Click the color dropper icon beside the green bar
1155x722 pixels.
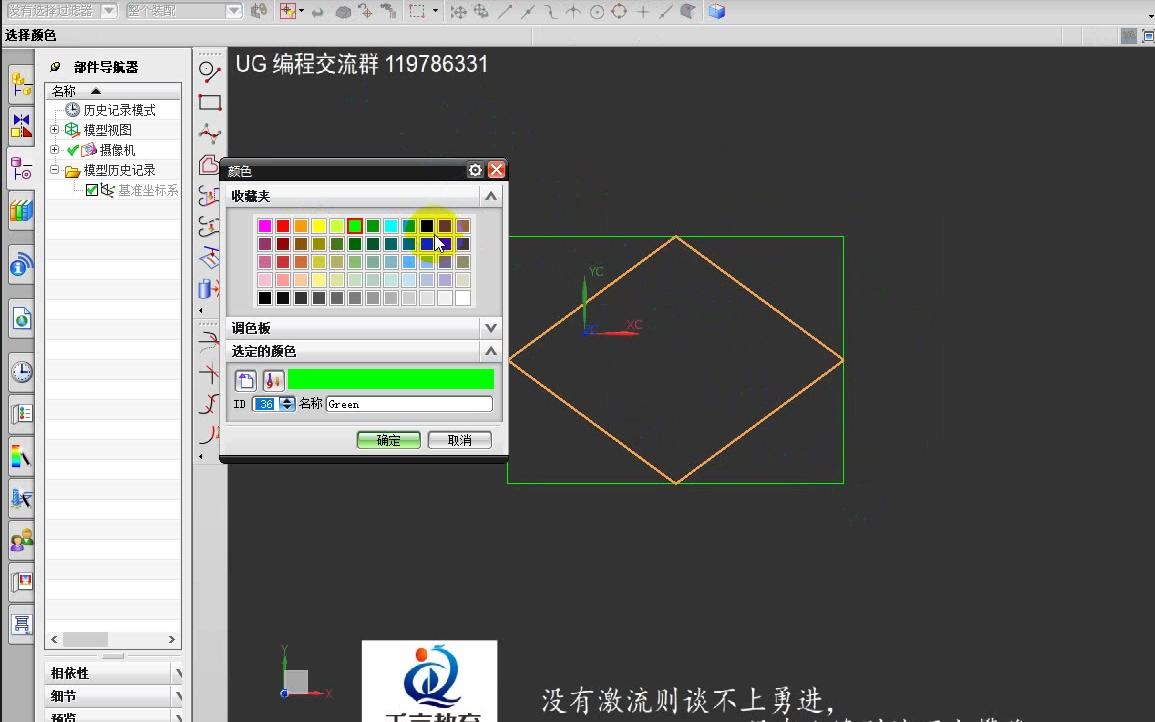(x=272, y=380)
